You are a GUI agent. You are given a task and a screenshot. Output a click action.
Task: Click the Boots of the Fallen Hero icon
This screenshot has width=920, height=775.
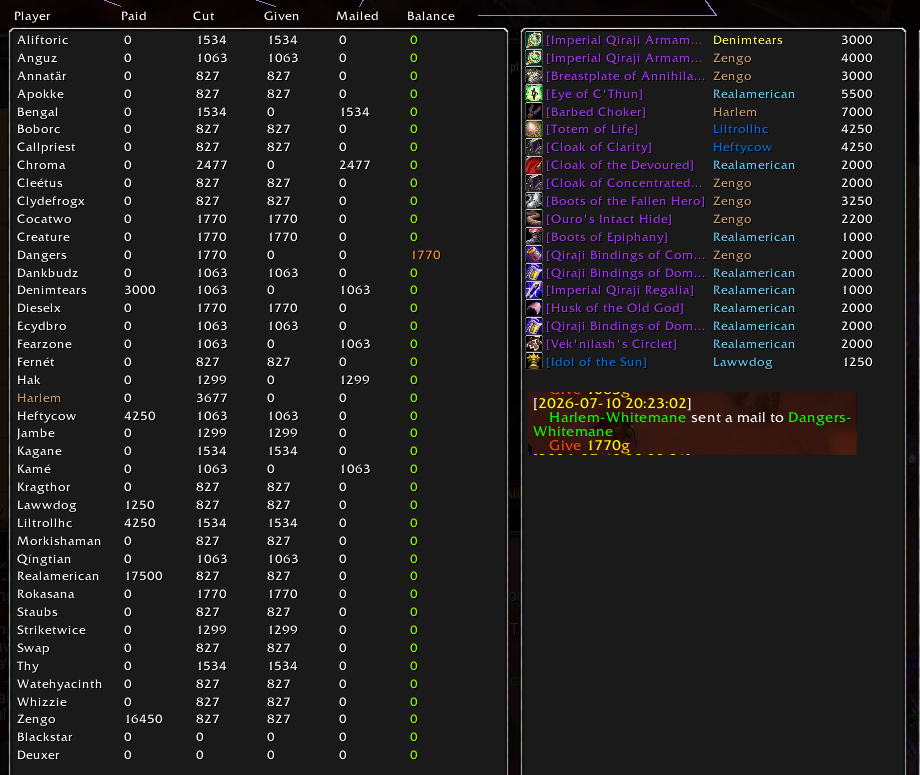pyautogui.click(x=534, y=201)
